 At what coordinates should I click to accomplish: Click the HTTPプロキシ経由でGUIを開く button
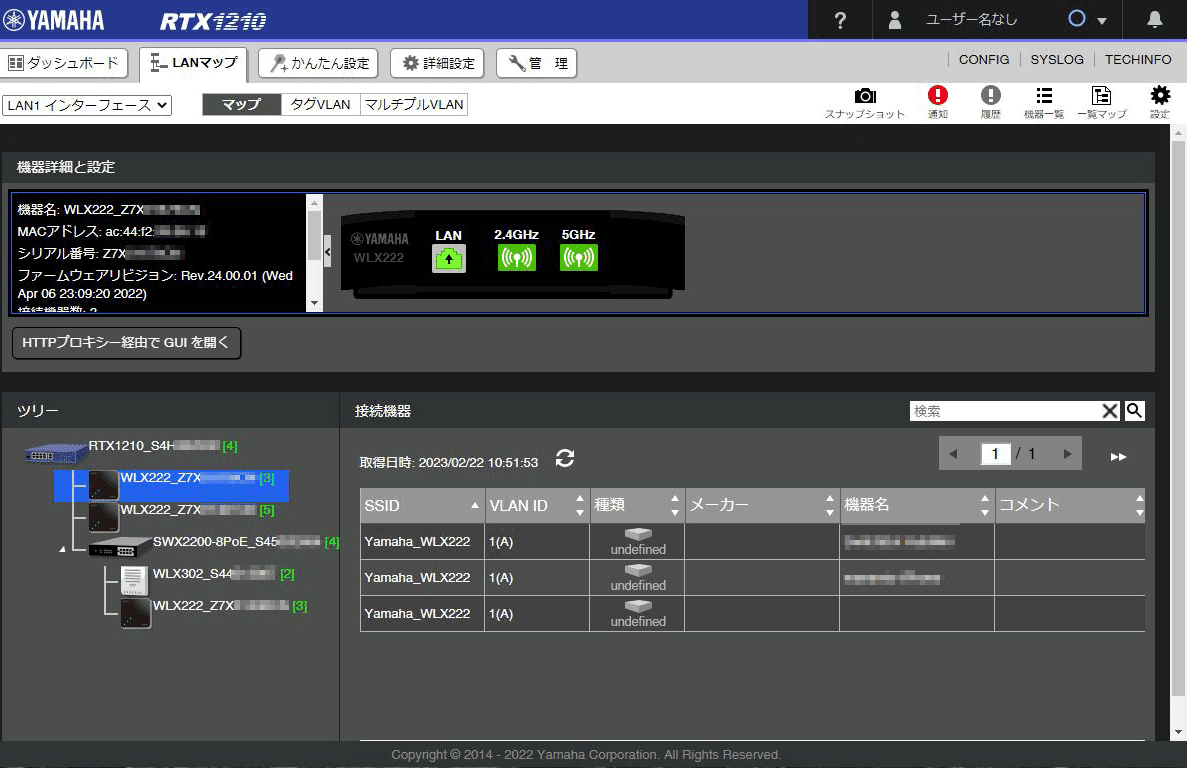(x=126, y=343)
